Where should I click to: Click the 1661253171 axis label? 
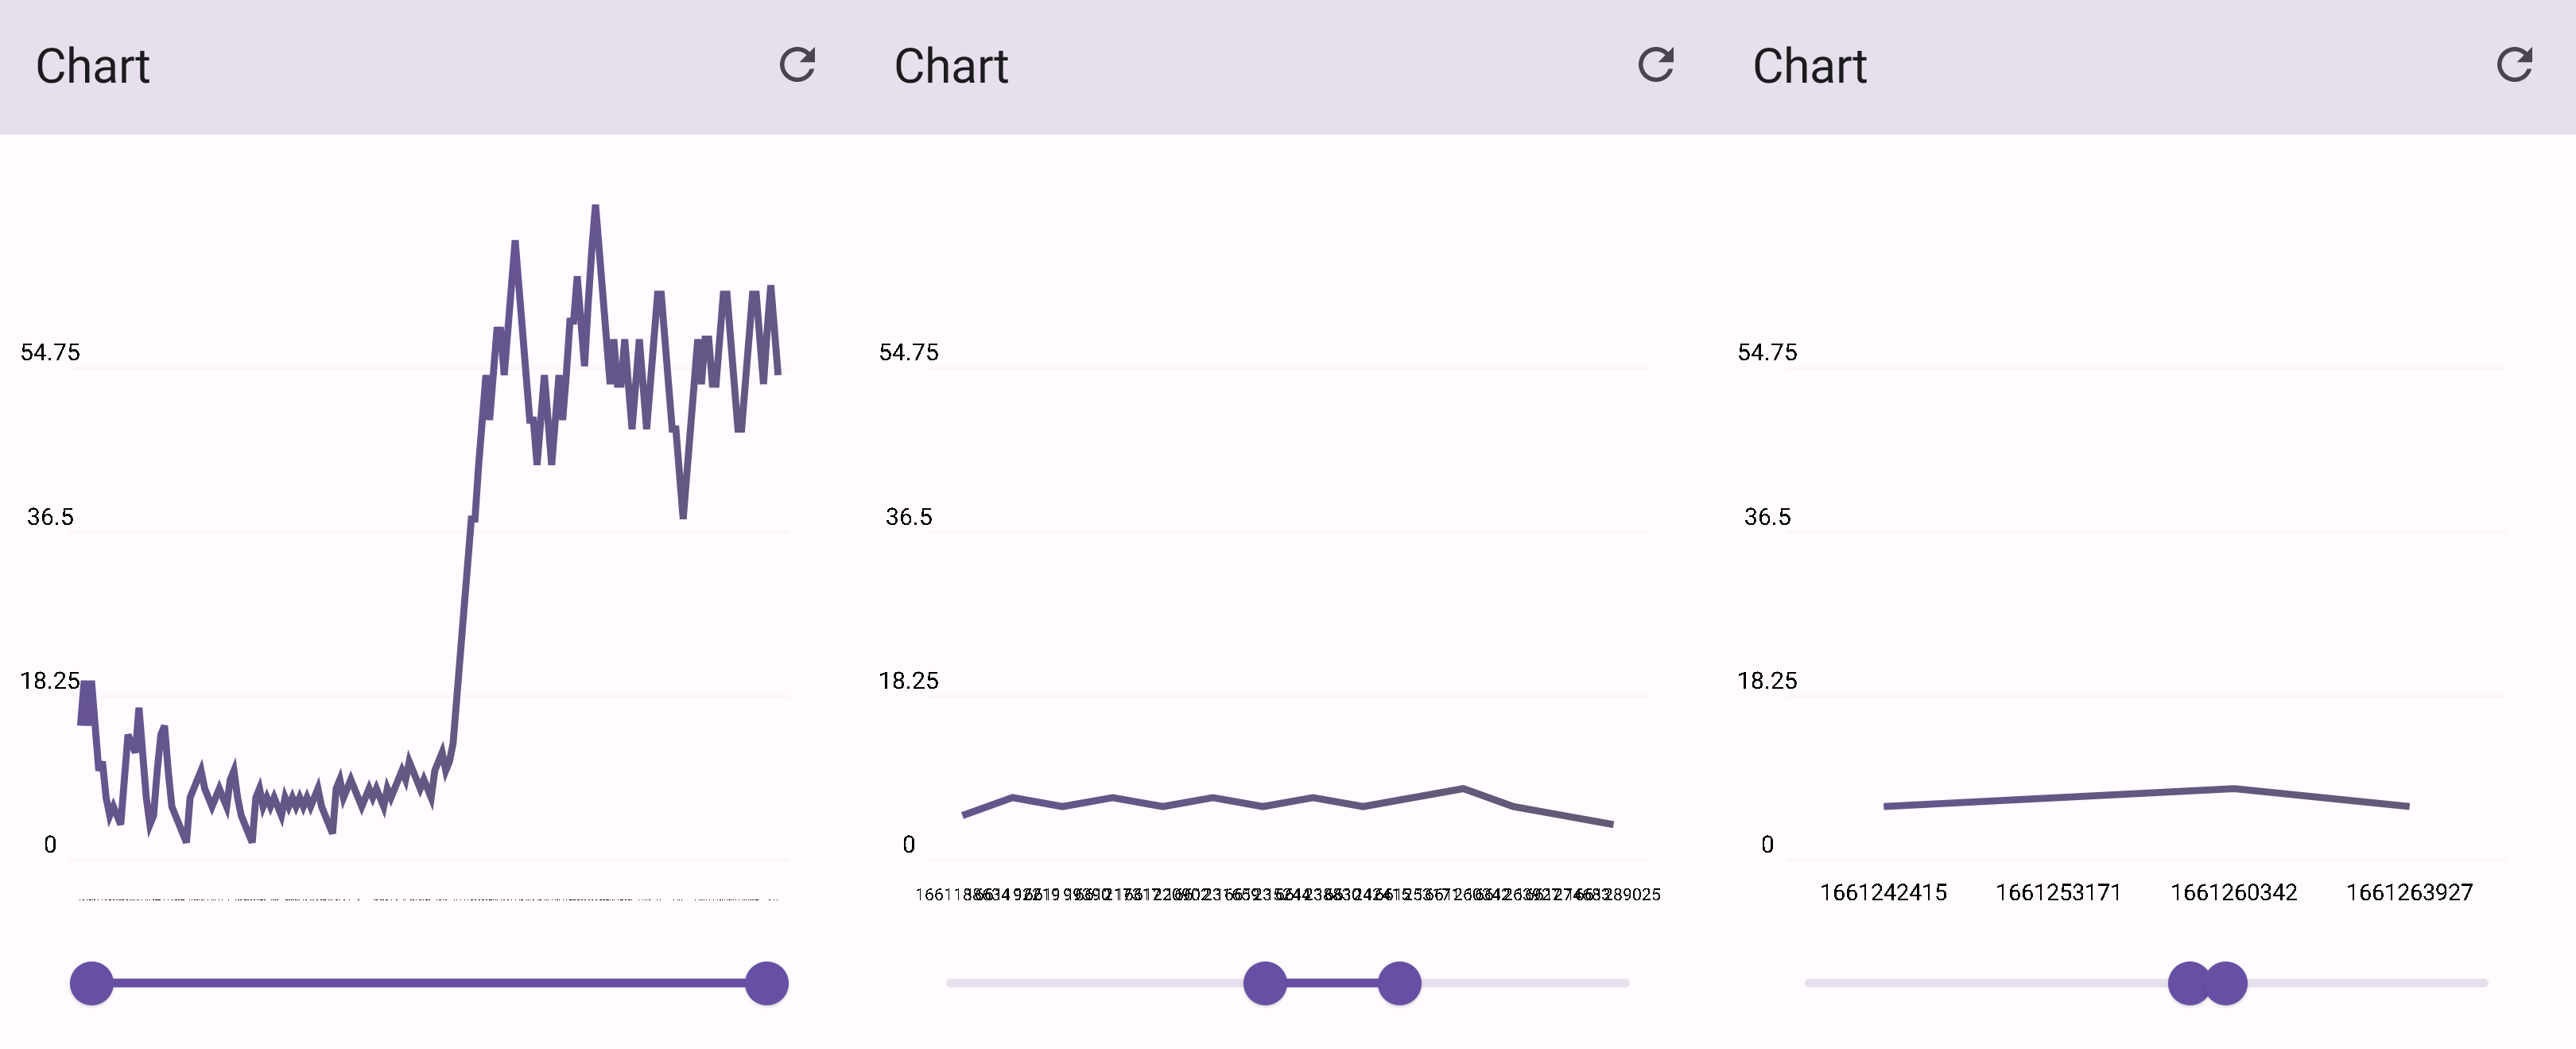pyautogui.click(x=2058, y=892)
